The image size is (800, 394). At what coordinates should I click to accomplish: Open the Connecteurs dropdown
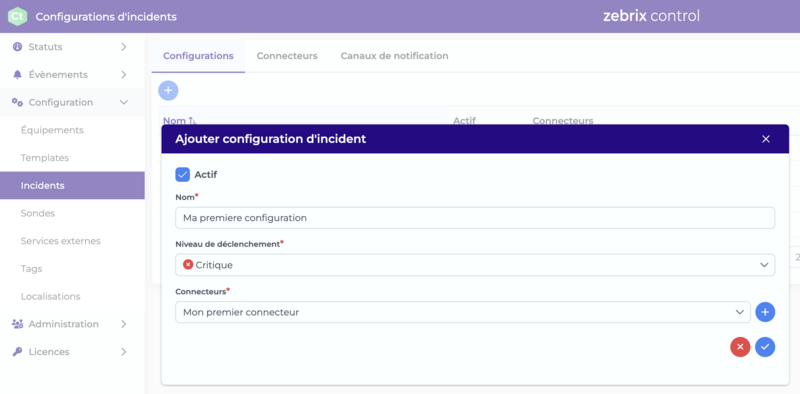point(463,312)
